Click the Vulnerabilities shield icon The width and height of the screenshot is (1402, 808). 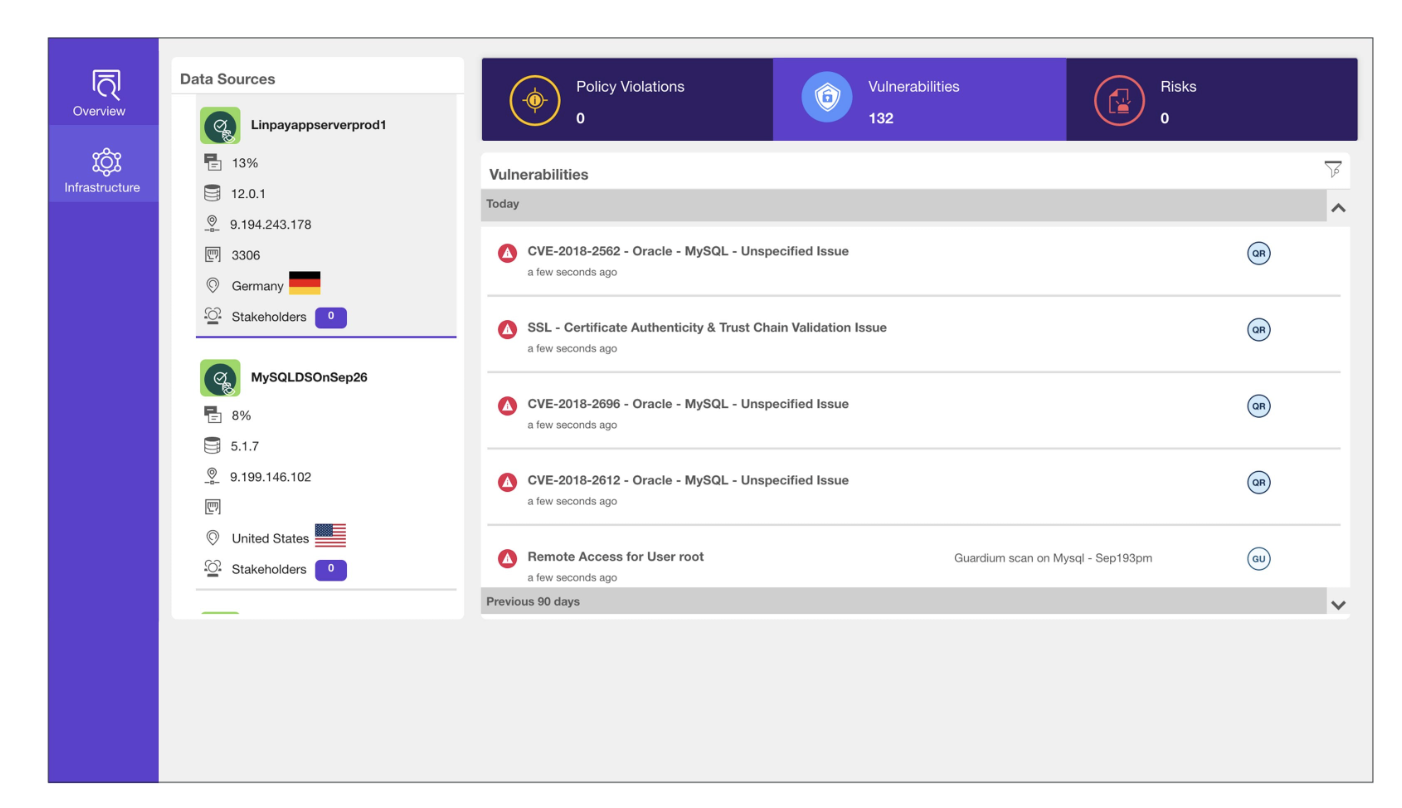pyautogui.click(x=825, y=97)
